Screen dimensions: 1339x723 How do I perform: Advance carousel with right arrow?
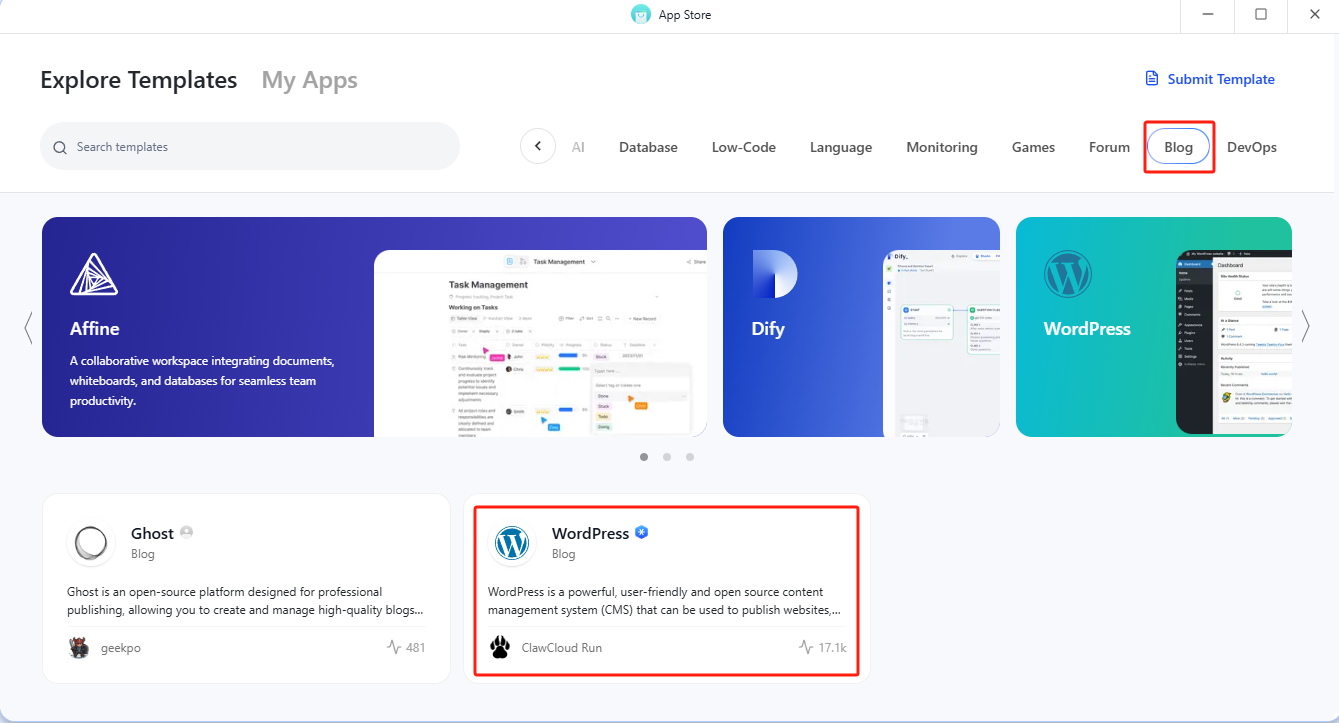(x=1305, y=327)
